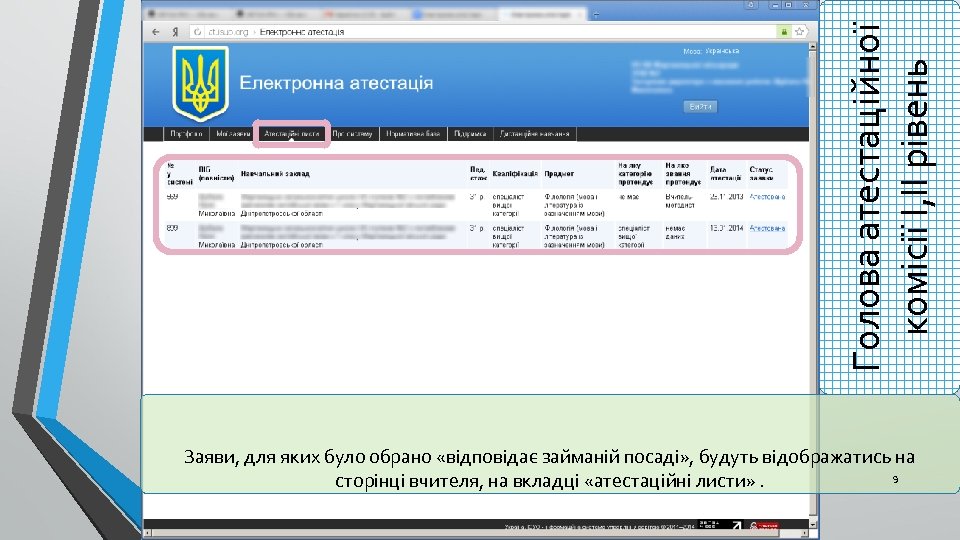
Task: Open a new browser tab with plus button
Action: tap(596, 15)
